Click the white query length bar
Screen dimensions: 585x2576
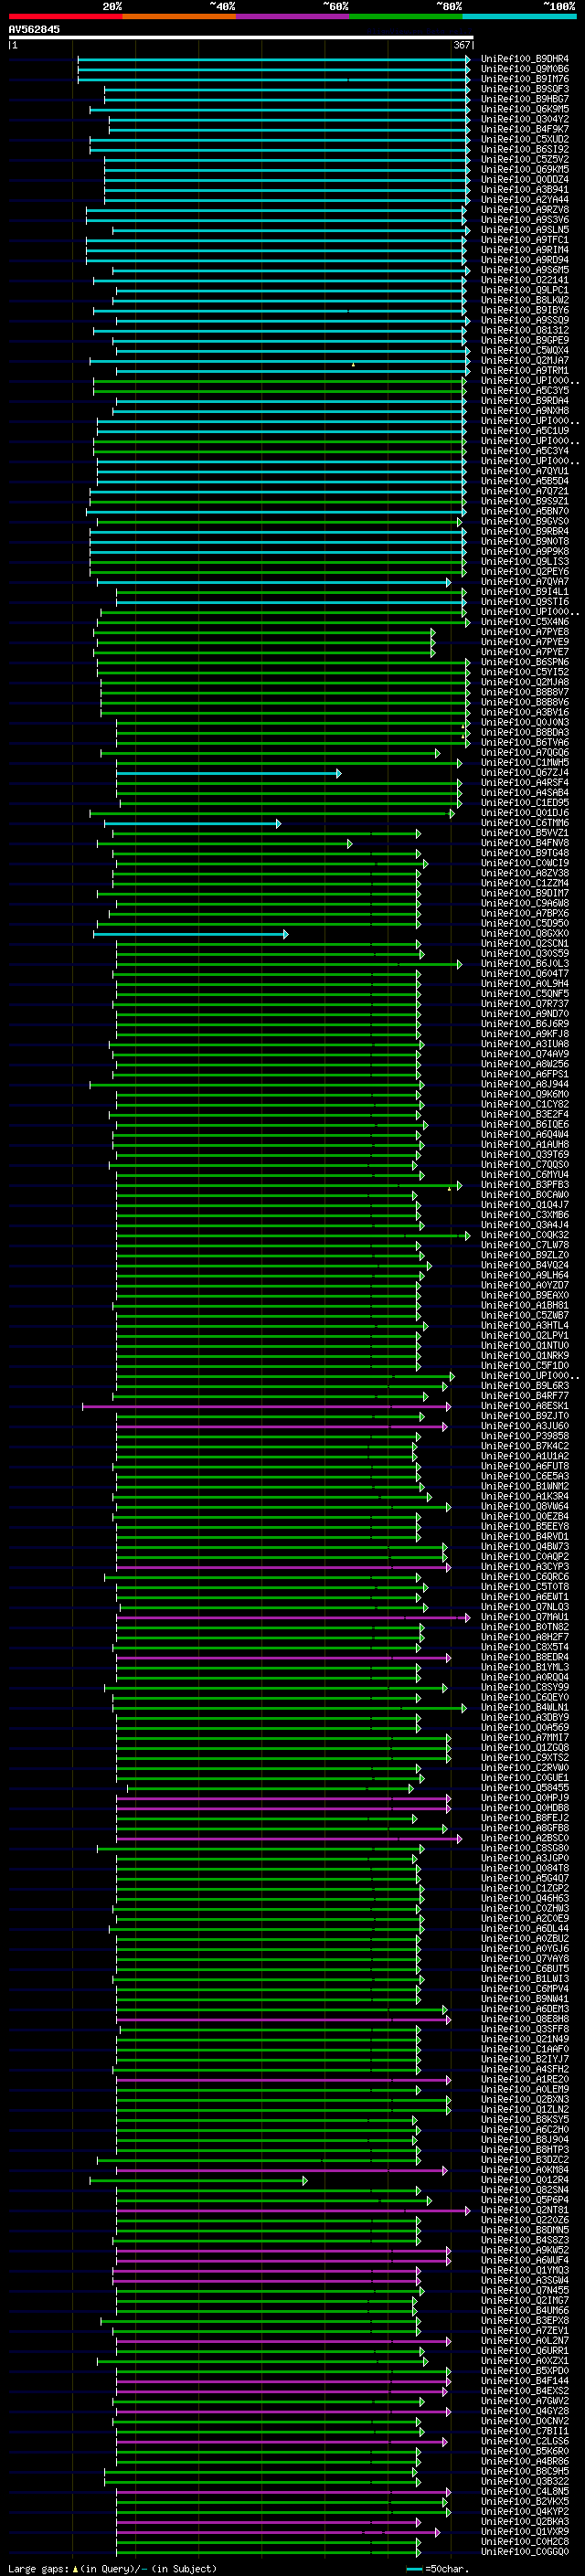(x=240, y=37)
